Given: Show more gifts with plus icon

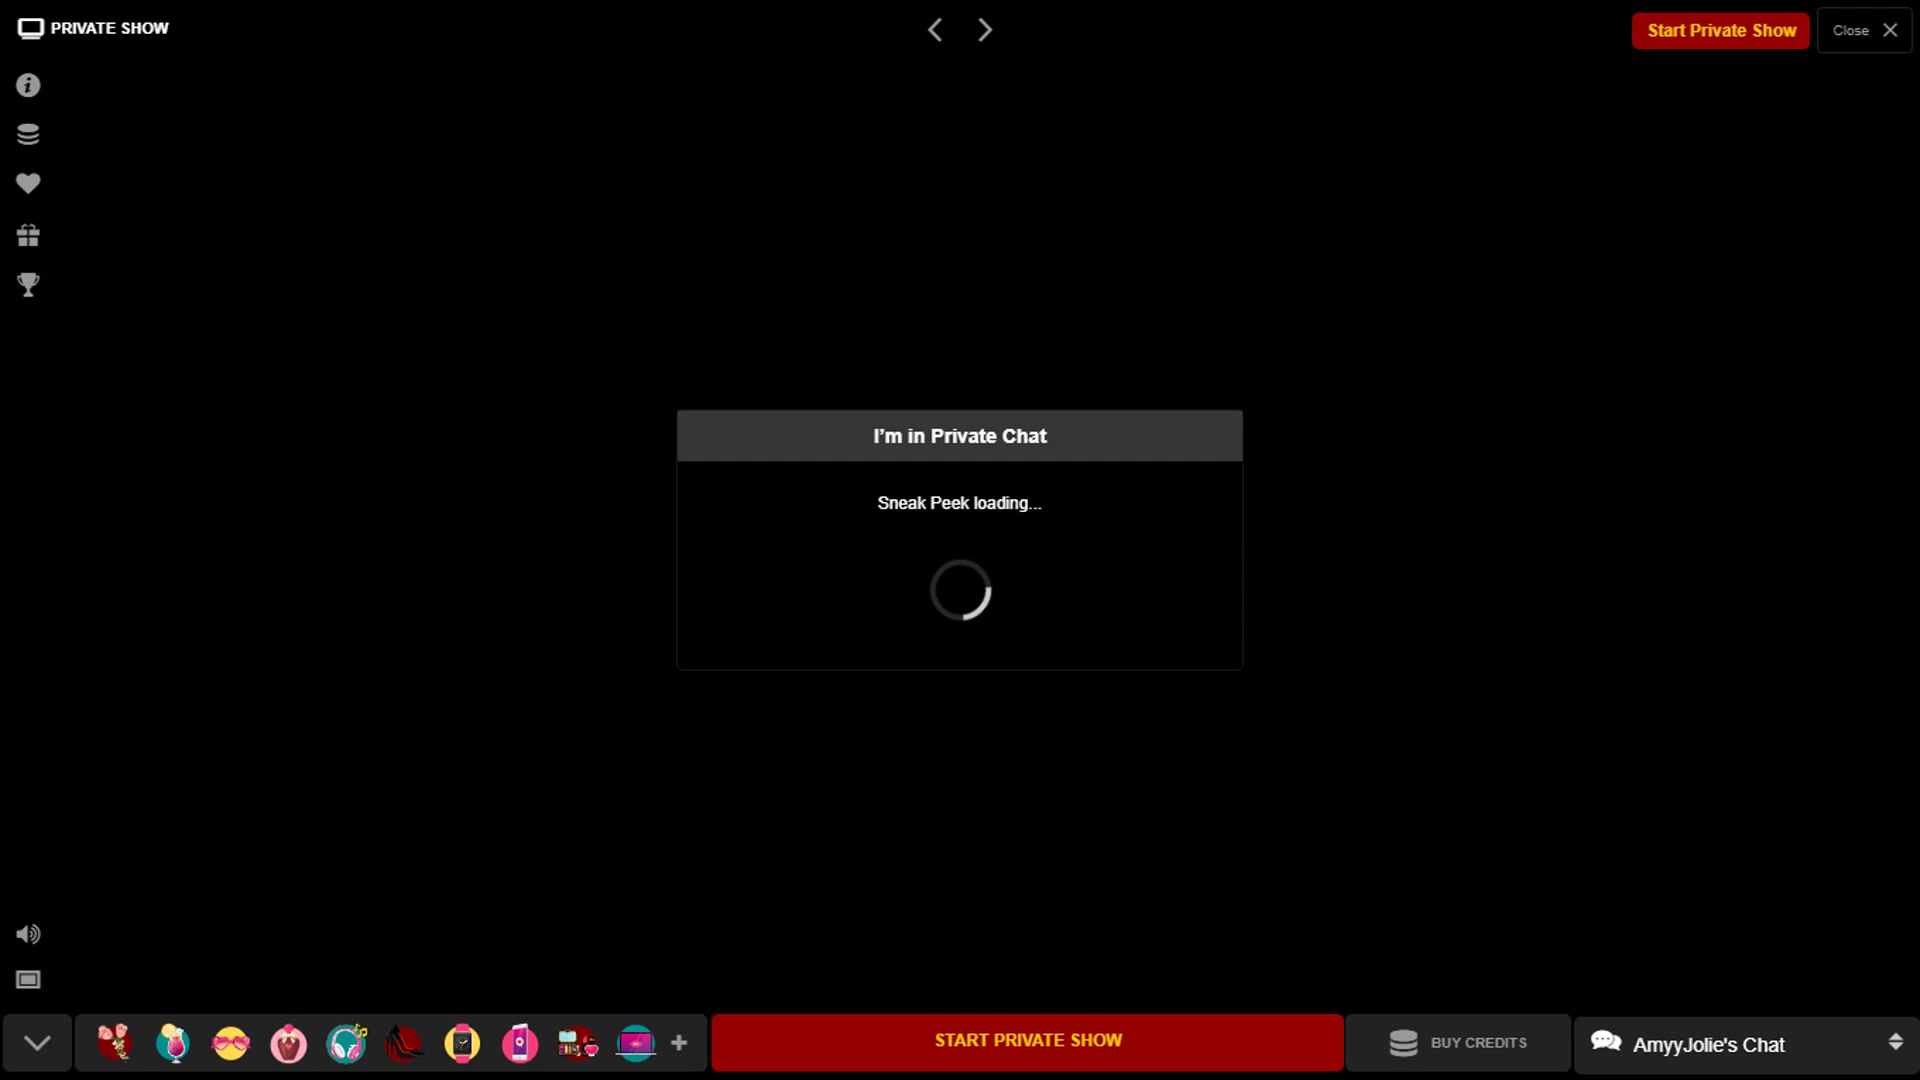Looking at the screenshot, I should [x=679, y=1043].
